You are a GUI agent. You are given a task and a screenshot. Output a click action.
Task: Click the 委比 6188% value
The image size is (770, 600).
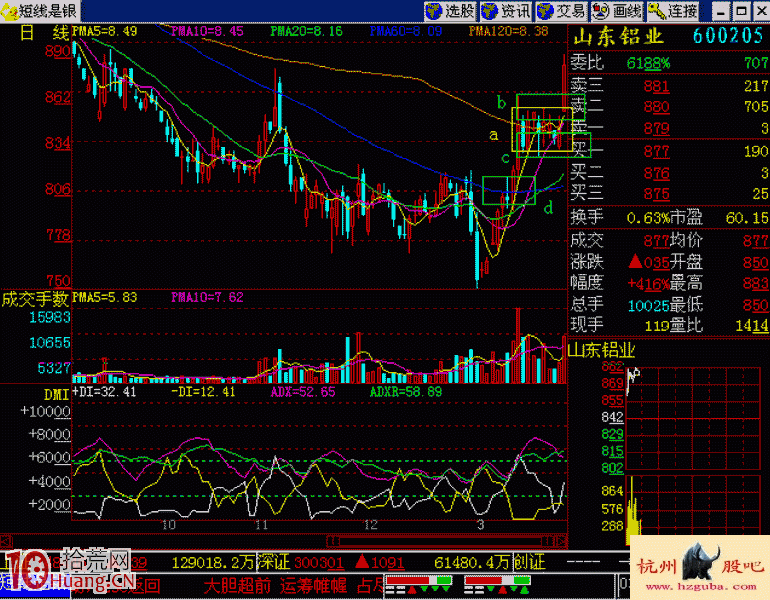coord(648,63)
